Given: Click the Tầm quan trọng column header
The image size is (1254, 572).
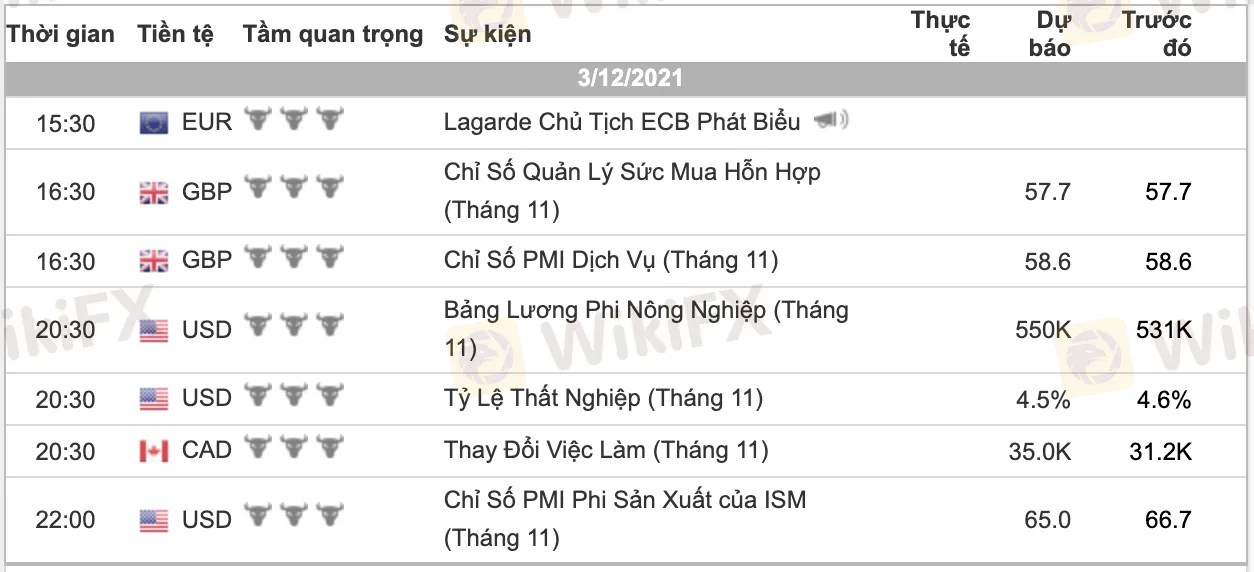Looking at the screenshot, I should point(333,35).
